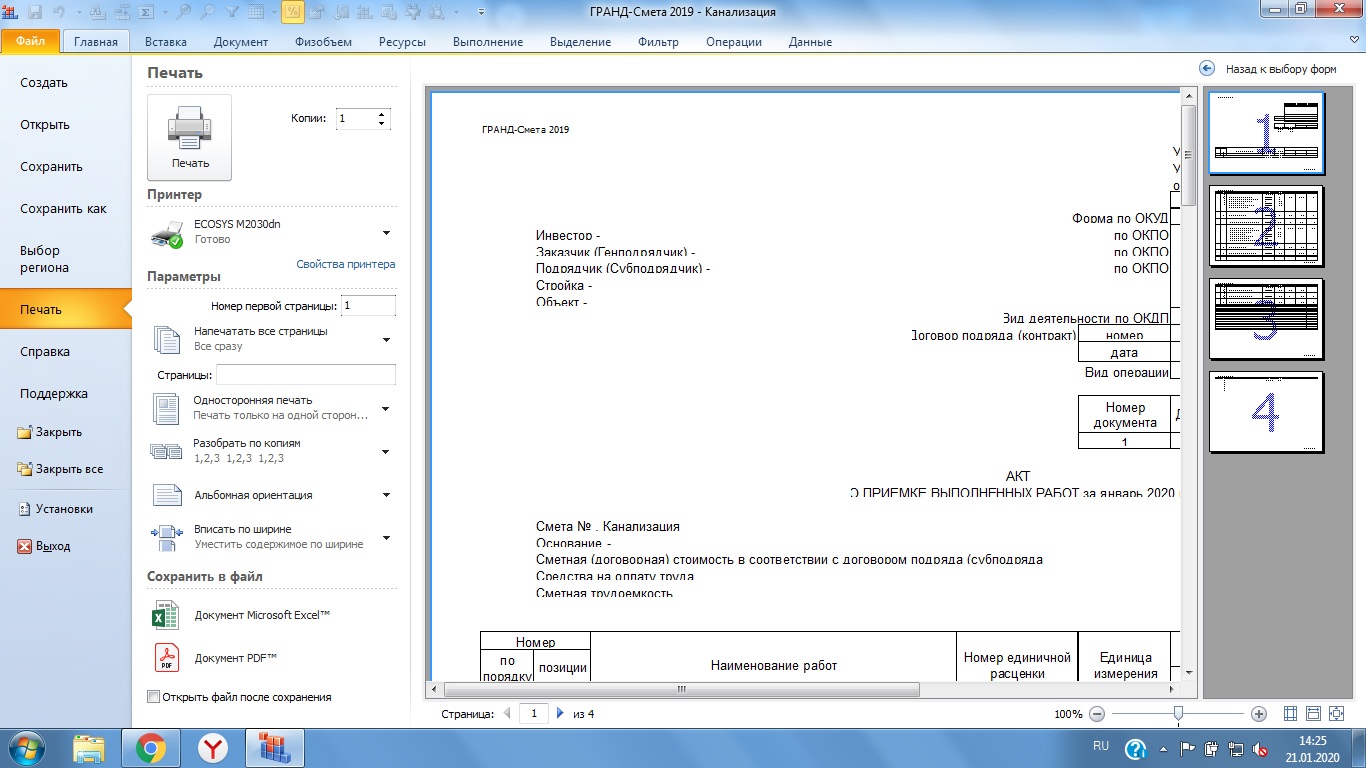
Task: Save as Документ Microsoft Excel
Action: (x=262, y=615)
